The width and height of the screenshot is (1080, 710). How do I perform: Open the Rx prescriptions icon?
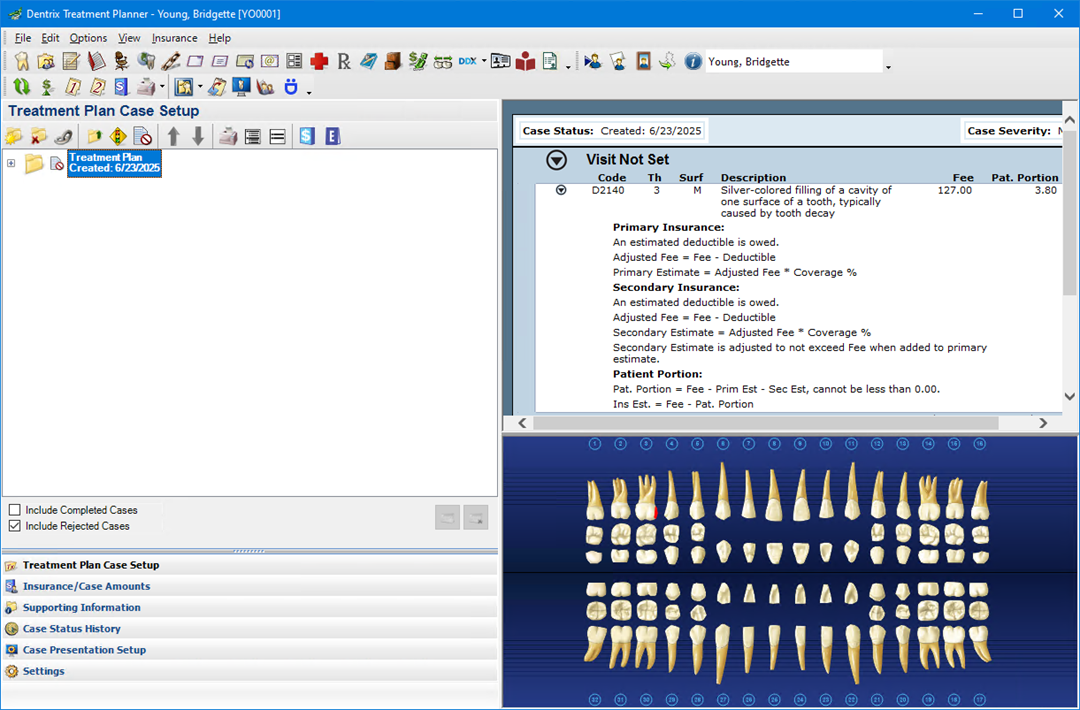point(344,62)
